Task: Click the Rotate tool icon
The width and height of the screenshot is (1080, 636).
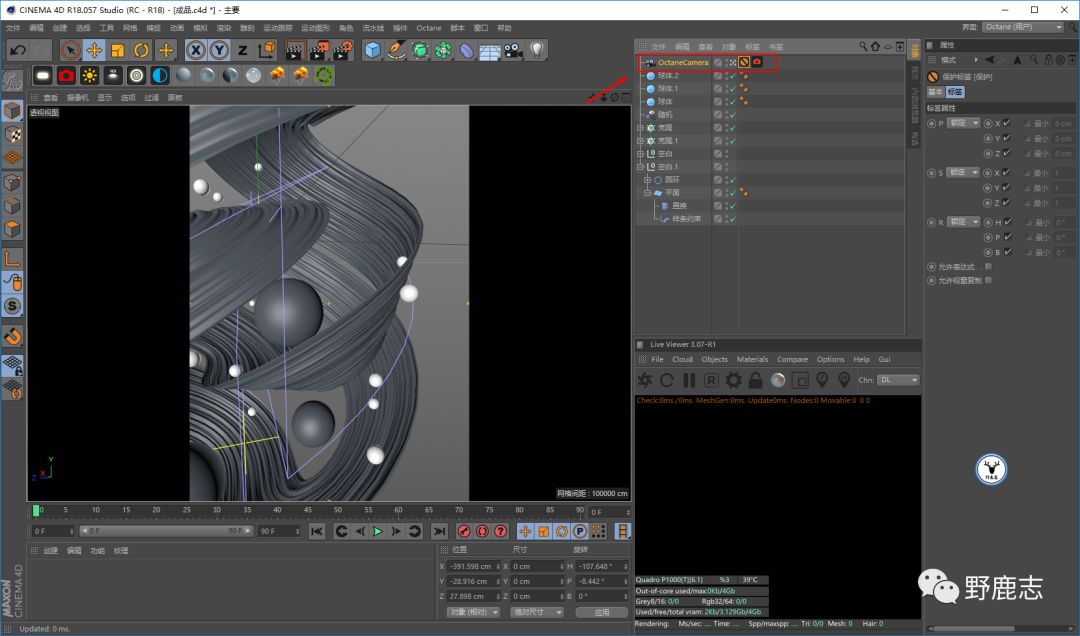Action: (x=141, y=50)
